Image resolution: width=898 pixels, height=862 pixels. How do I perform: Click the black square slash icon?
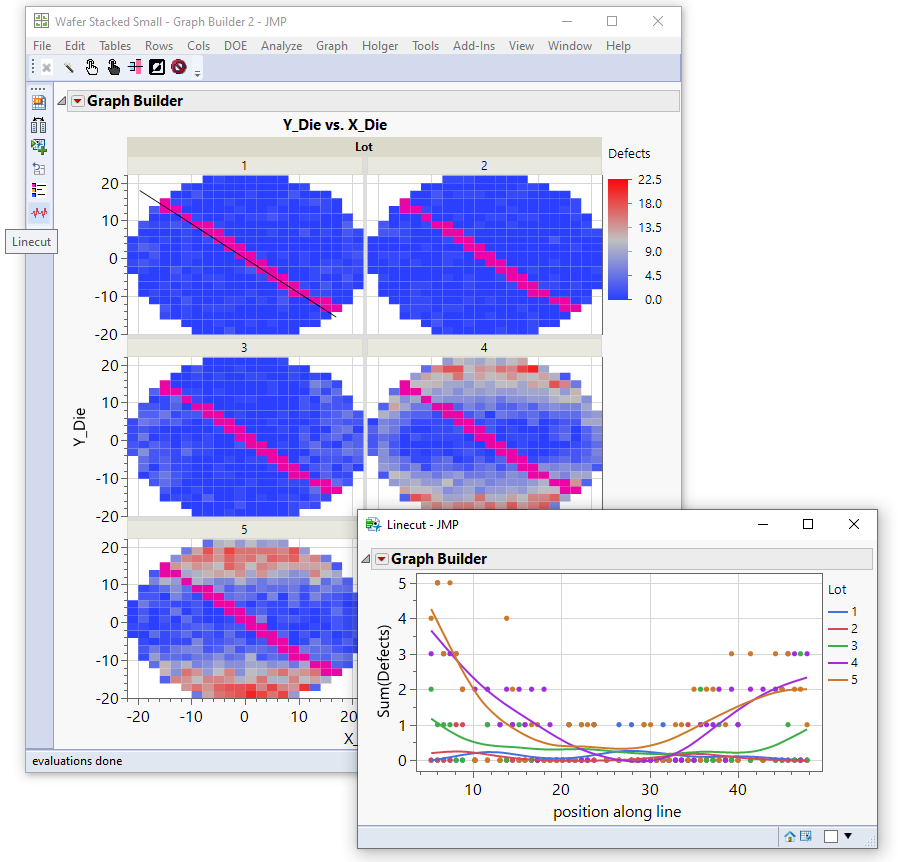(x=157, y=67)
